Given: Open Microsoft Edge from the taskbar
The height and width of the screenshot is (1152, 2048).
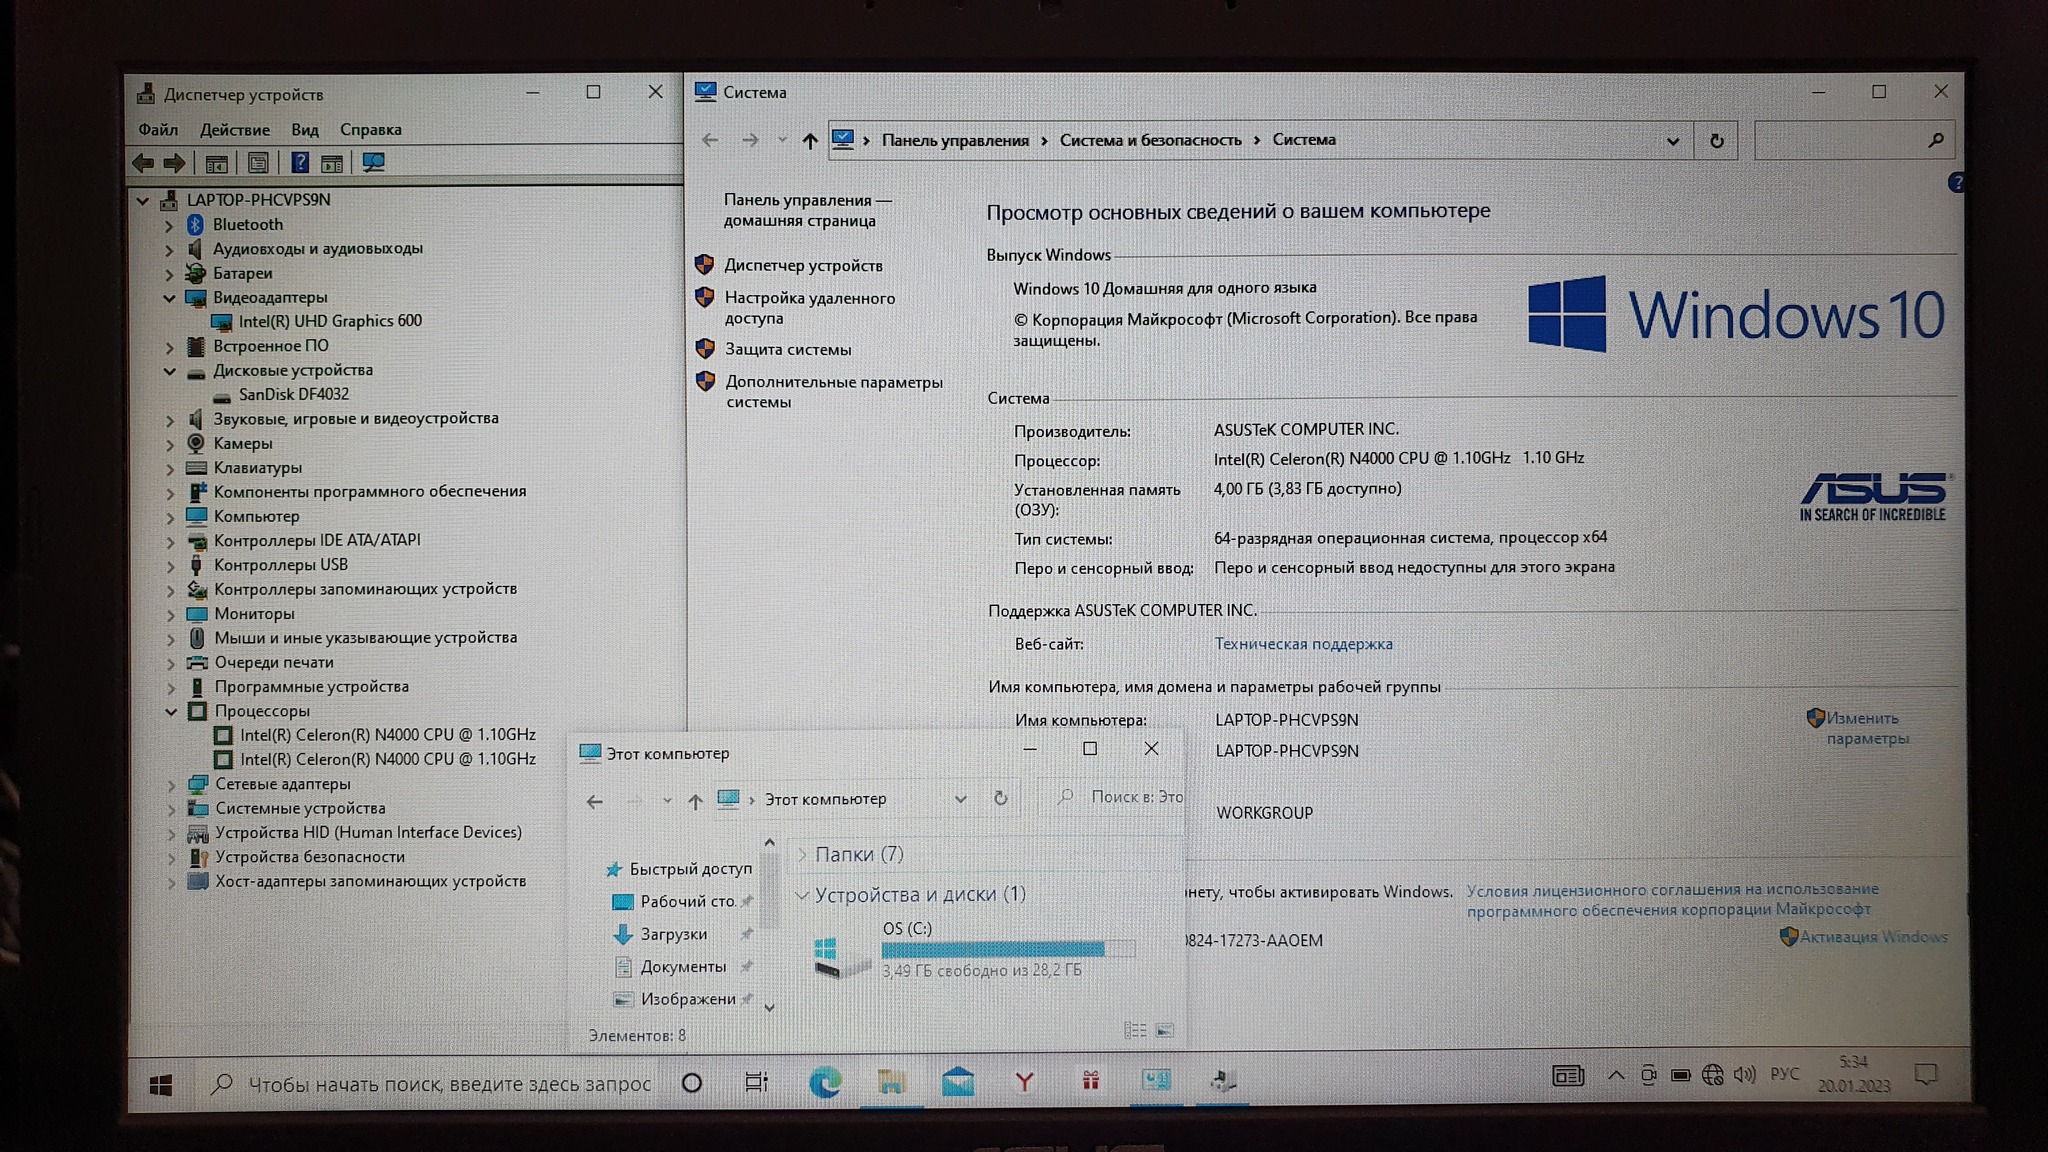Looking at the screenshot, I should (825, 1081).
